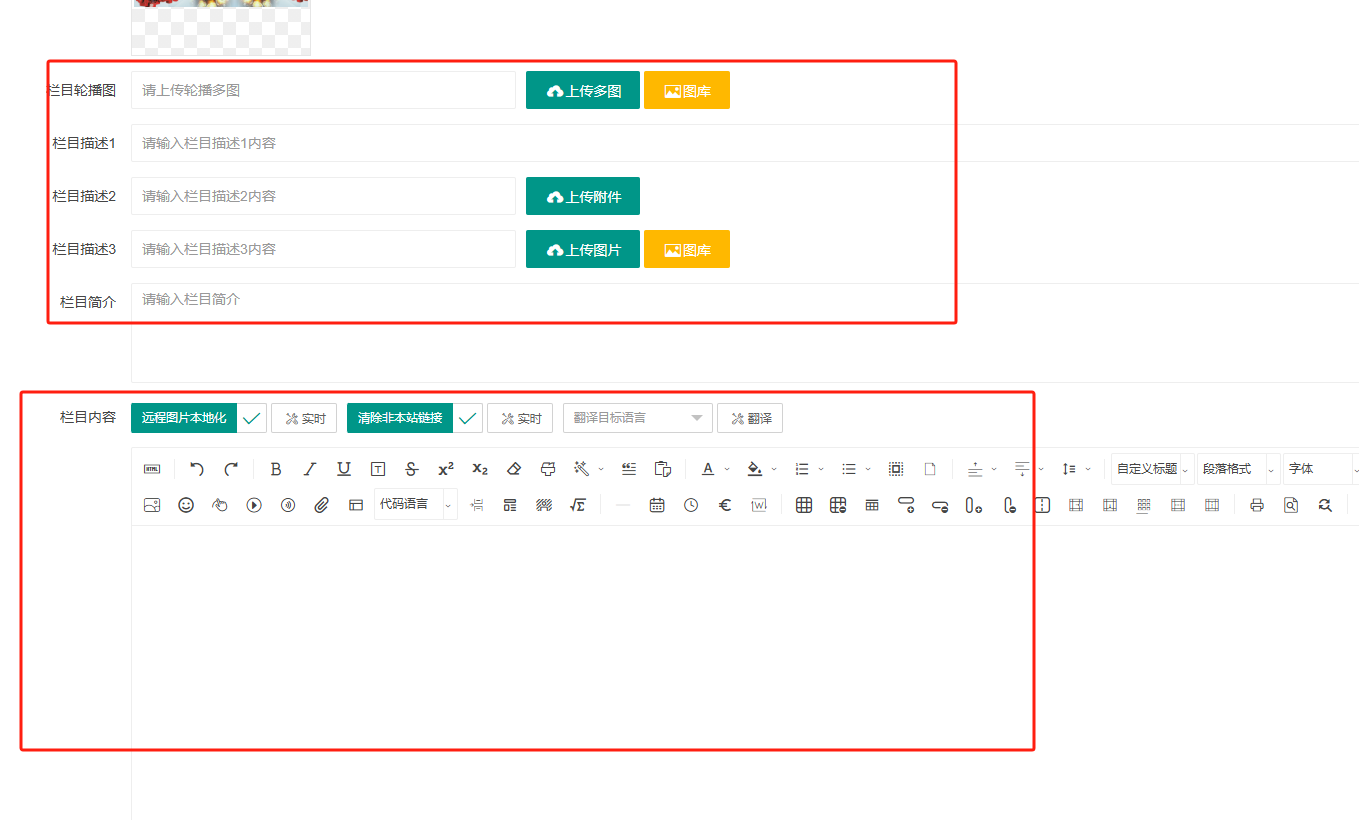Insert a formula with the √Σ icon

tap(577, 505)
